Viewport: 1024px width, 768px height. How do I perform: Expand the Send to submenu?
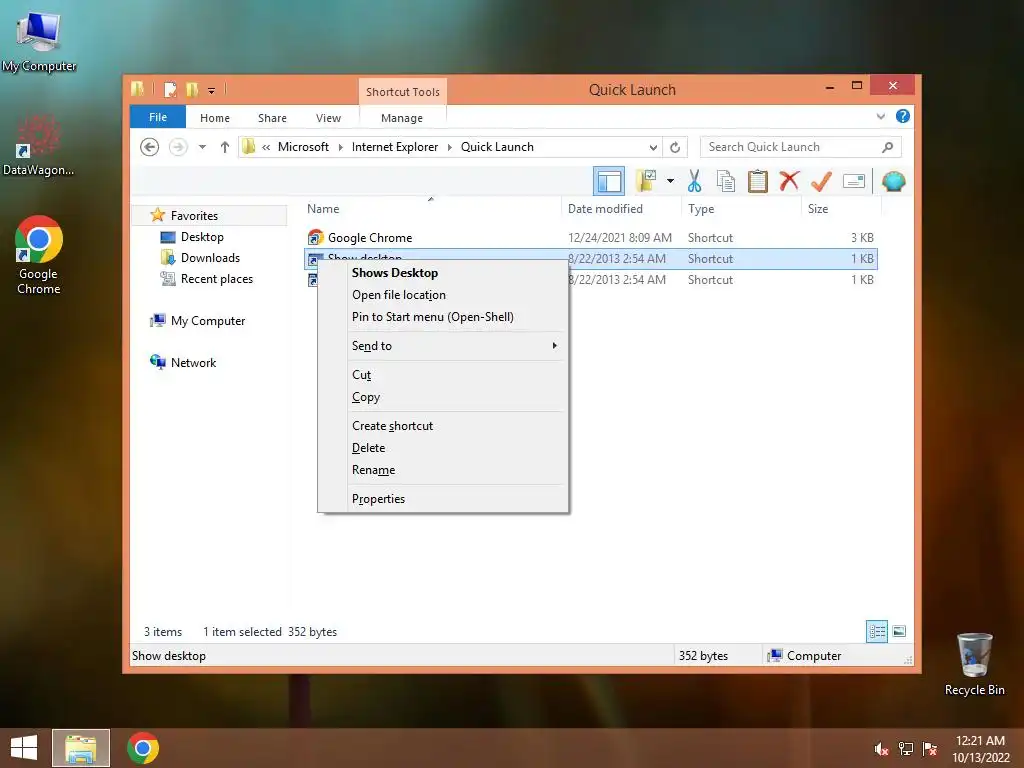443,345
